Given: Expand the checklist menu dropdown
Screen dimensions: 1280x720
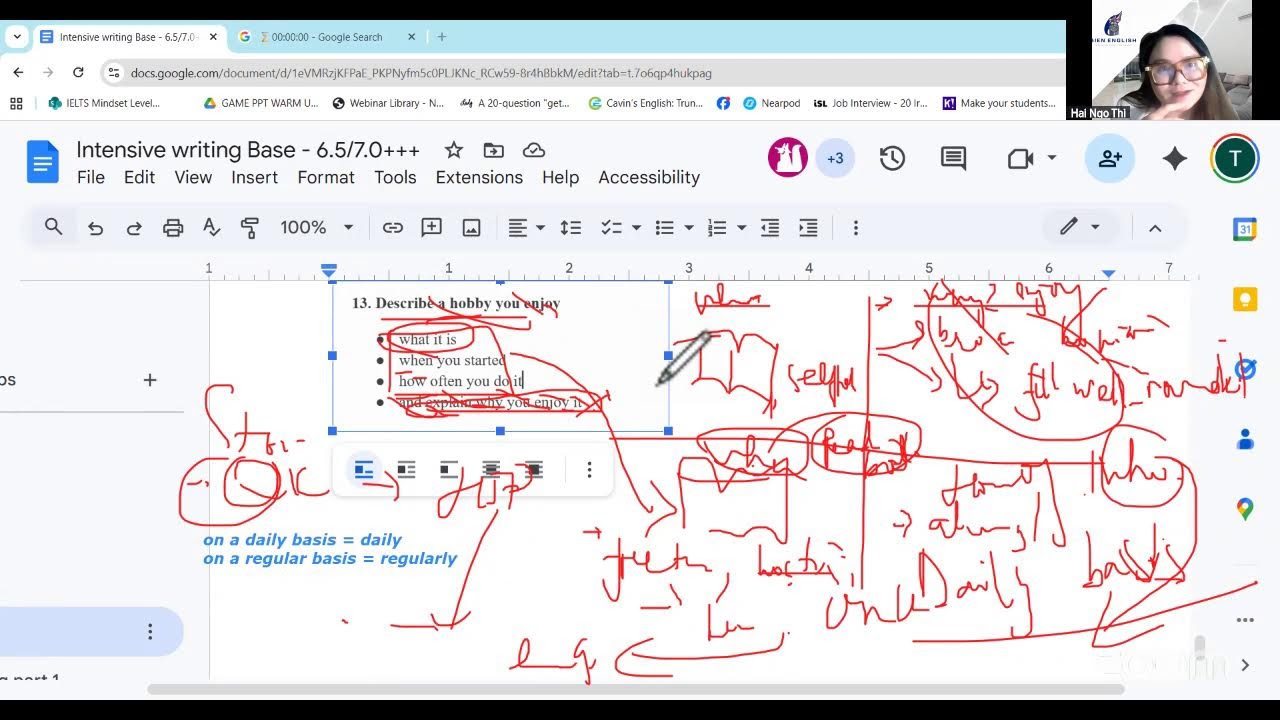Looking at the screenshot, I should [636, 228].
